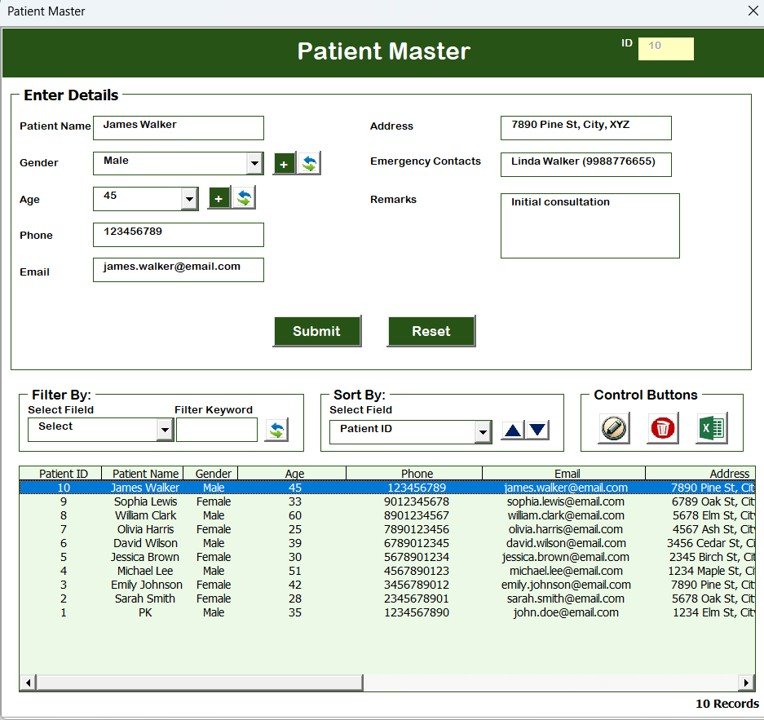Select the Sophia Lewis row
The height and width of the screenshot is (720, 764).
point(387,502)
